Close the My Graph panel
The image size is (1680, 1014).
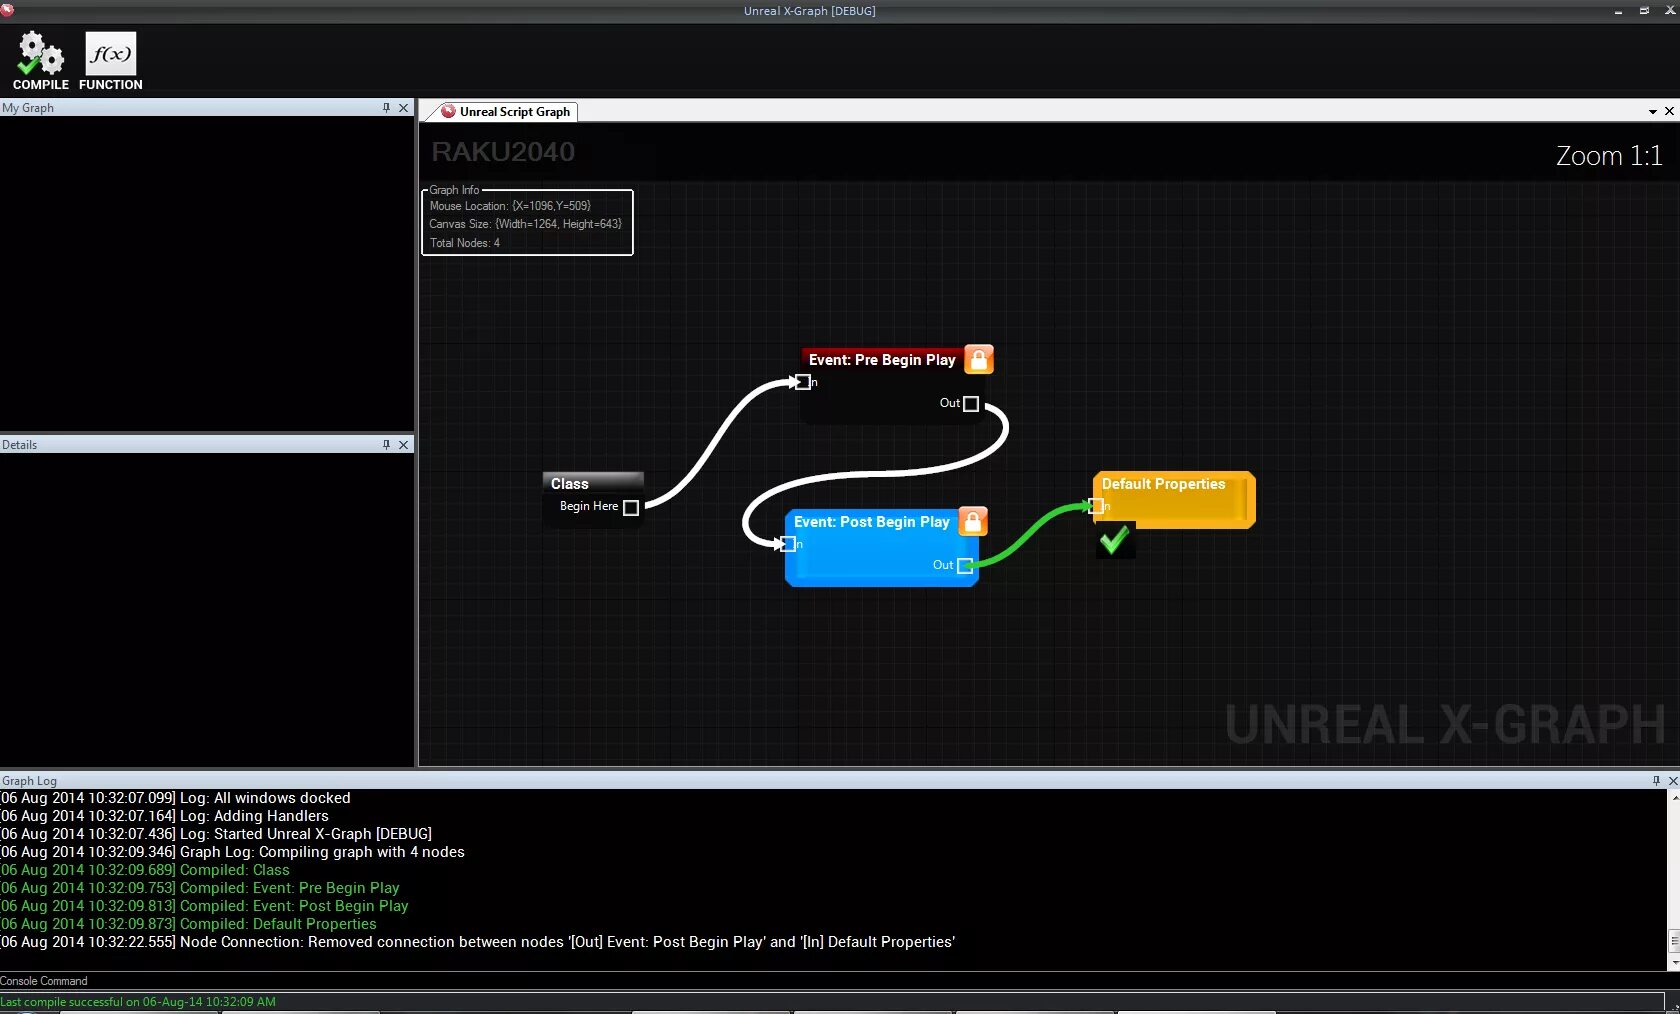tap(404, 107)
